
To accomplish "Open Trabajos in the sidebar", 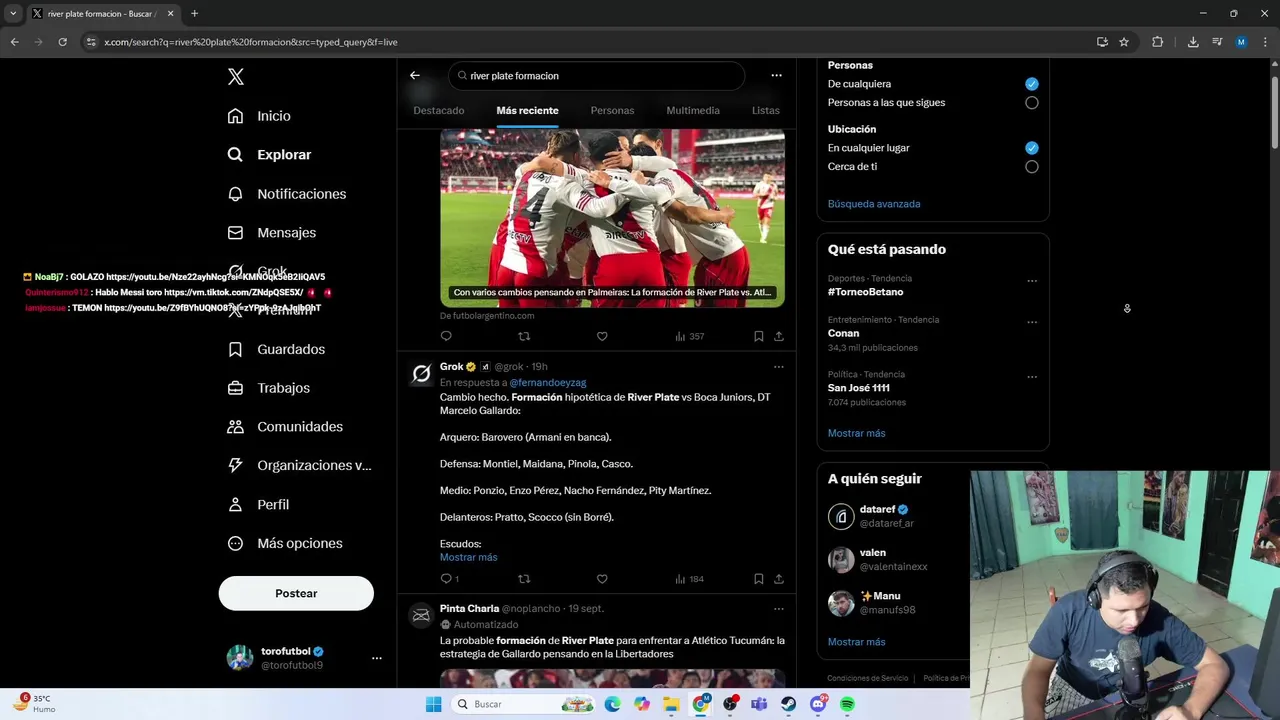I will coord(268,388).
